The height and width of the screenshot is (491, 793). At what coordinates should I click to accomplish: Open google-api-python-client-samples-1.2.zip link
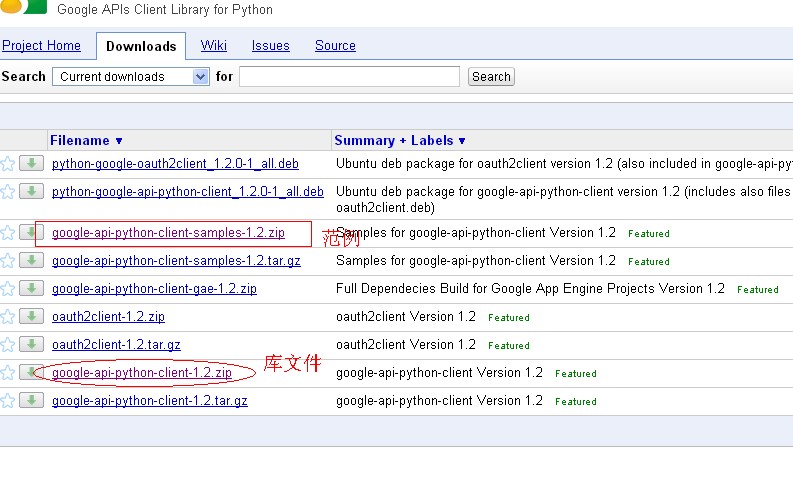(x=168, y=233)
